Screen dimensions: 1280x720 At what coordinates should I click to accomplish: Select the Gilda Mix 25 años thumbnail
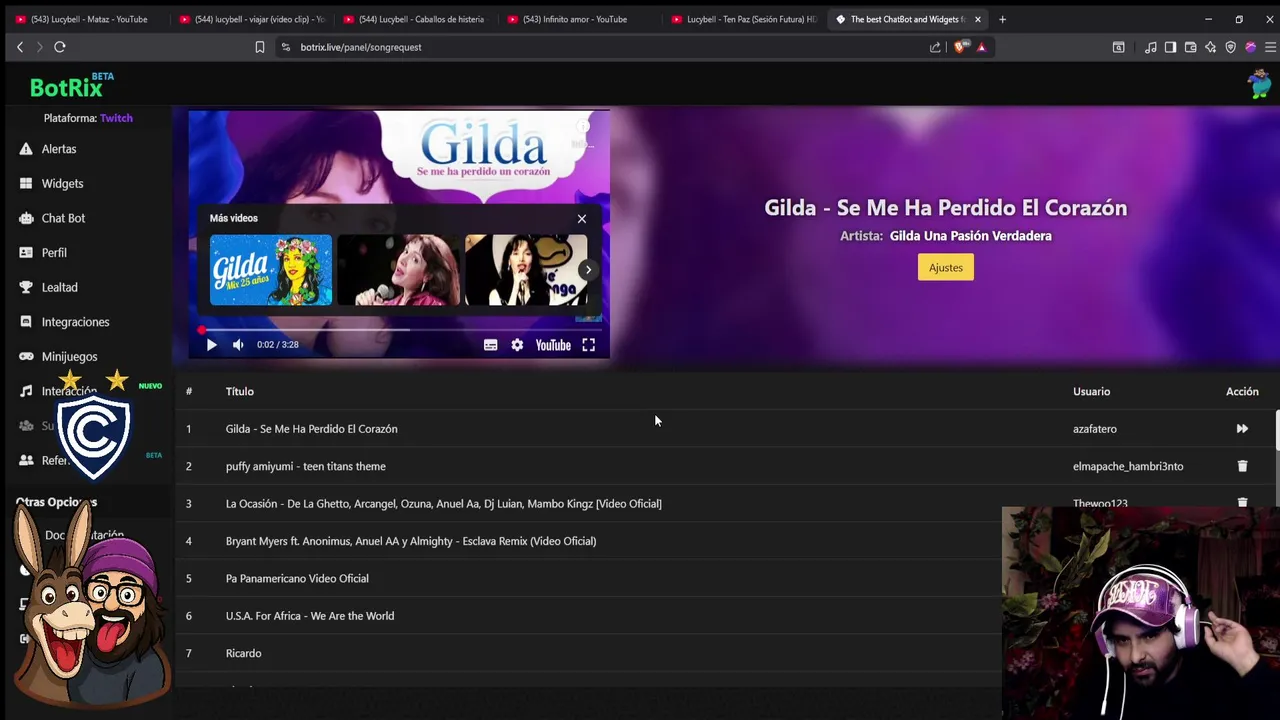pyautogui.click(x=271, y=270)
